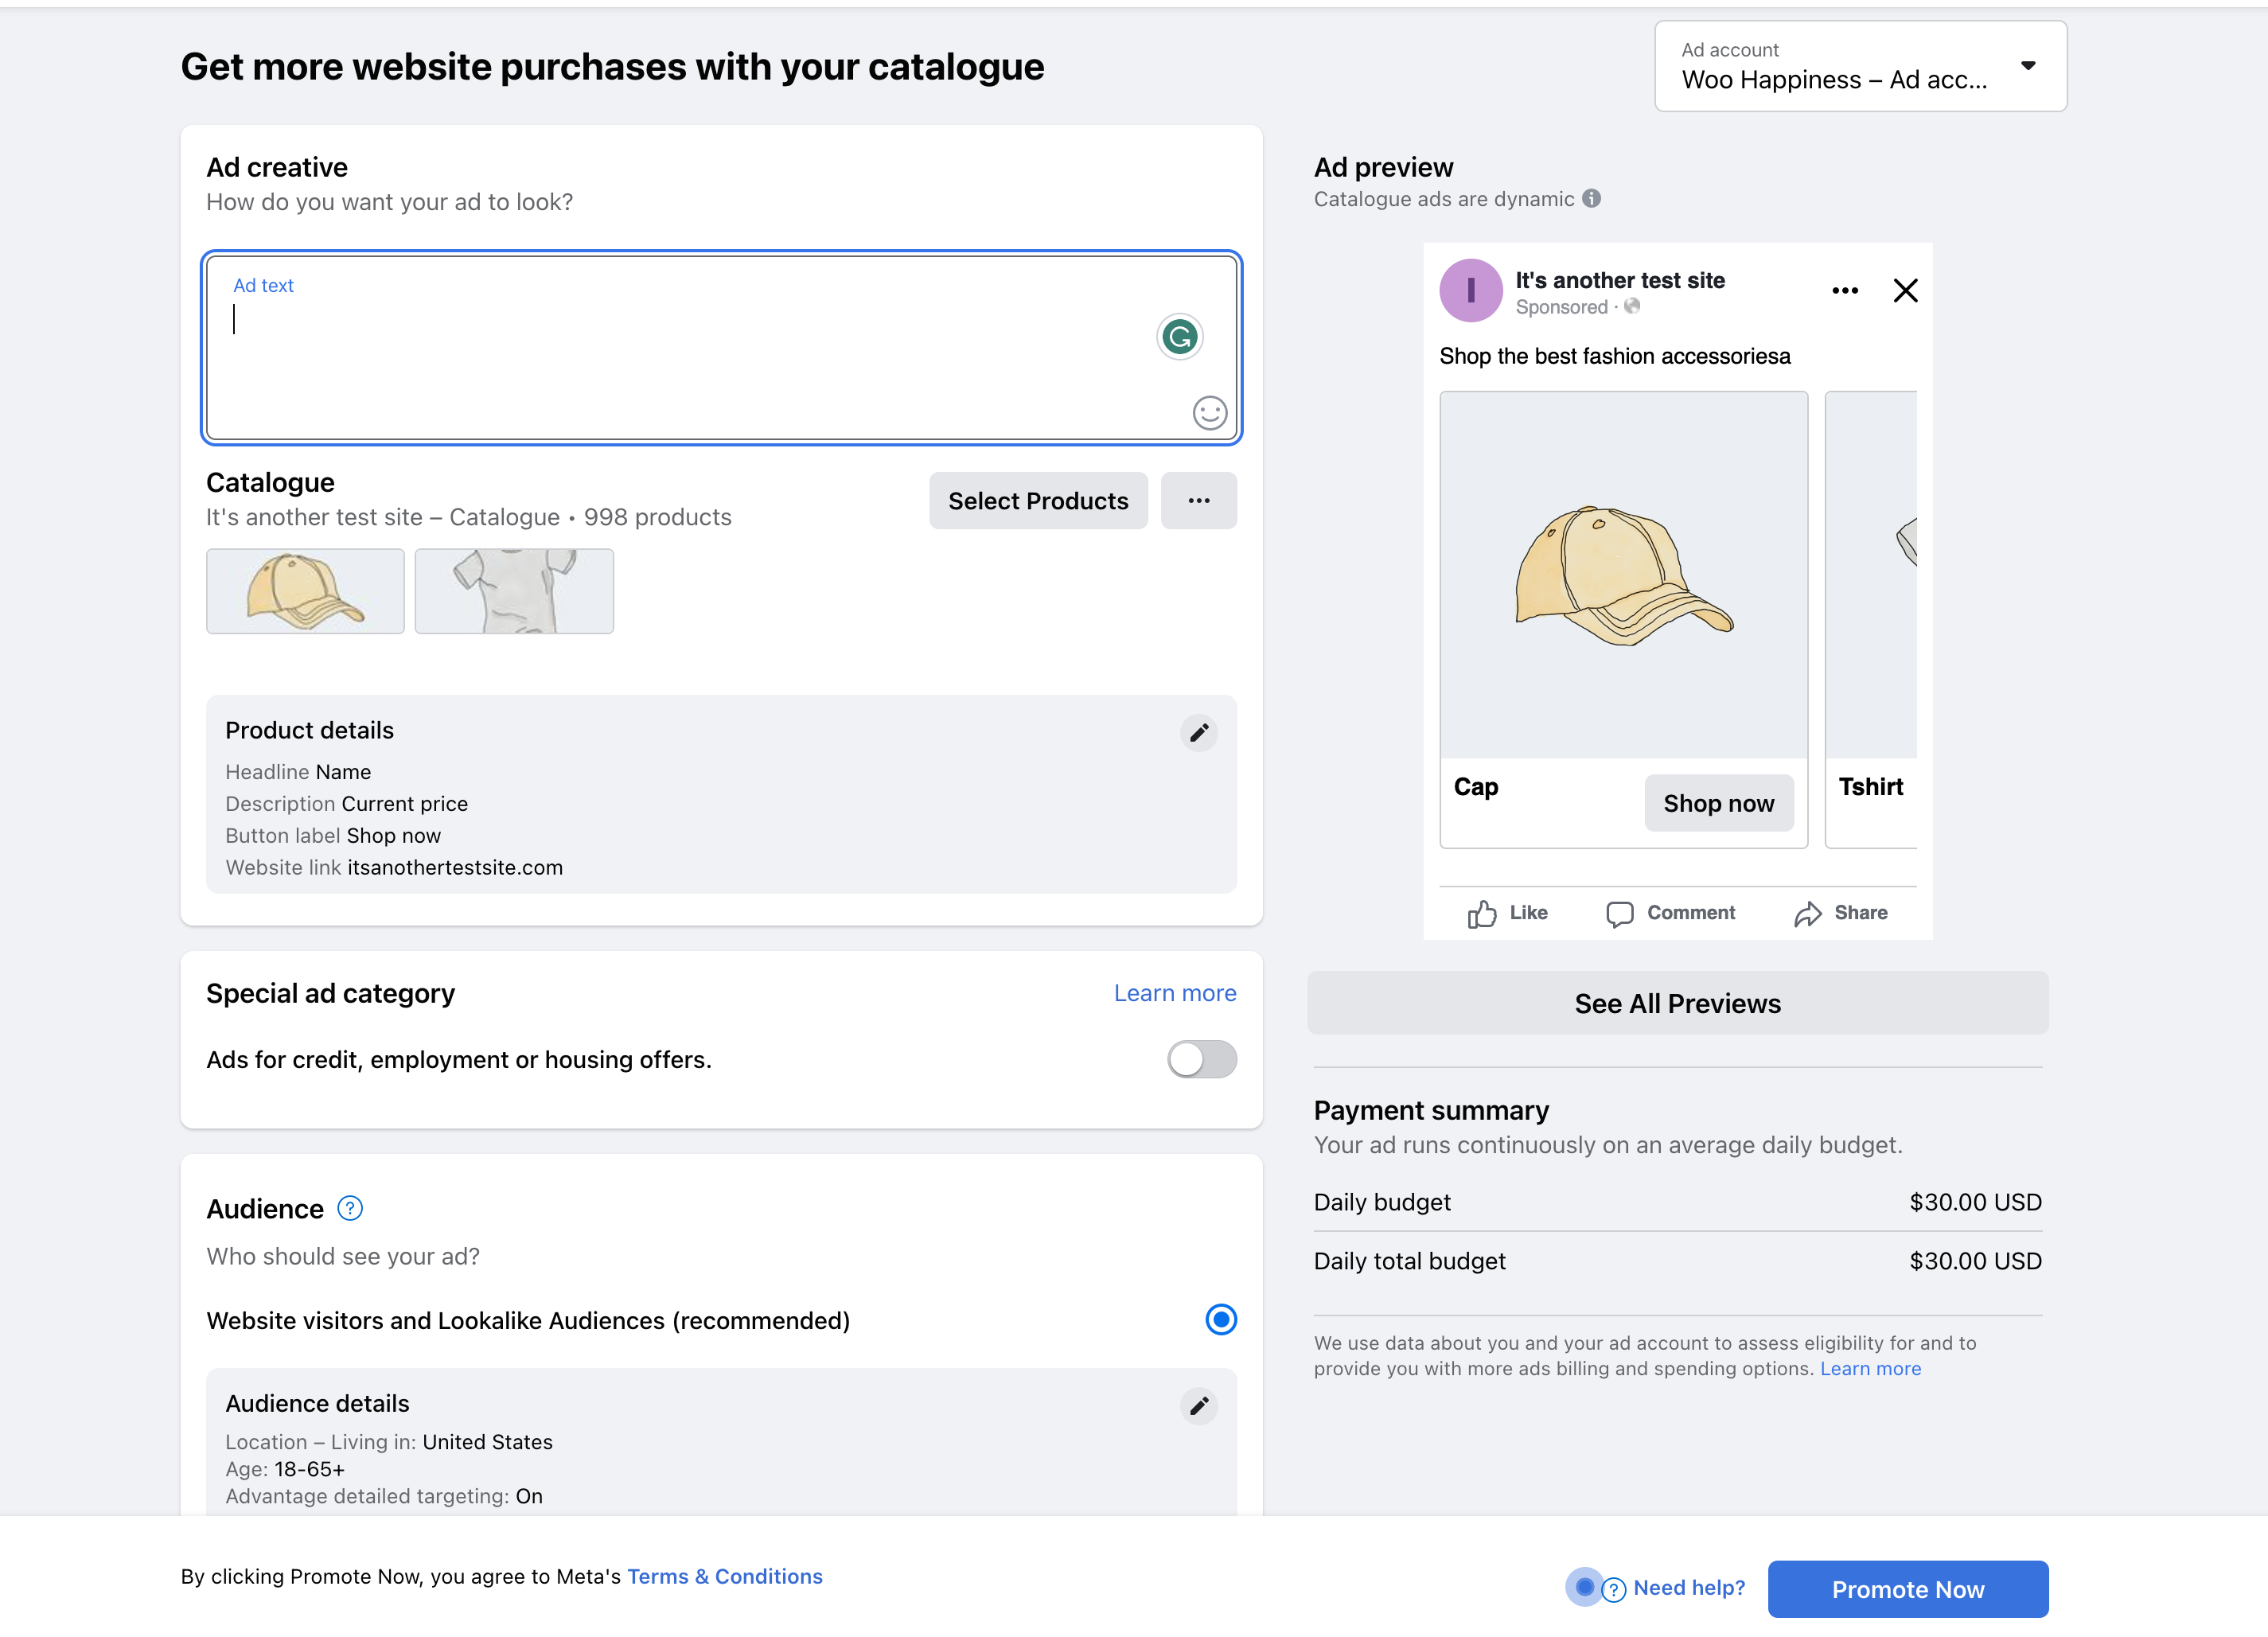
Task: Select the Cap product thumbnail in the catalogue
Action: (305, 591)
